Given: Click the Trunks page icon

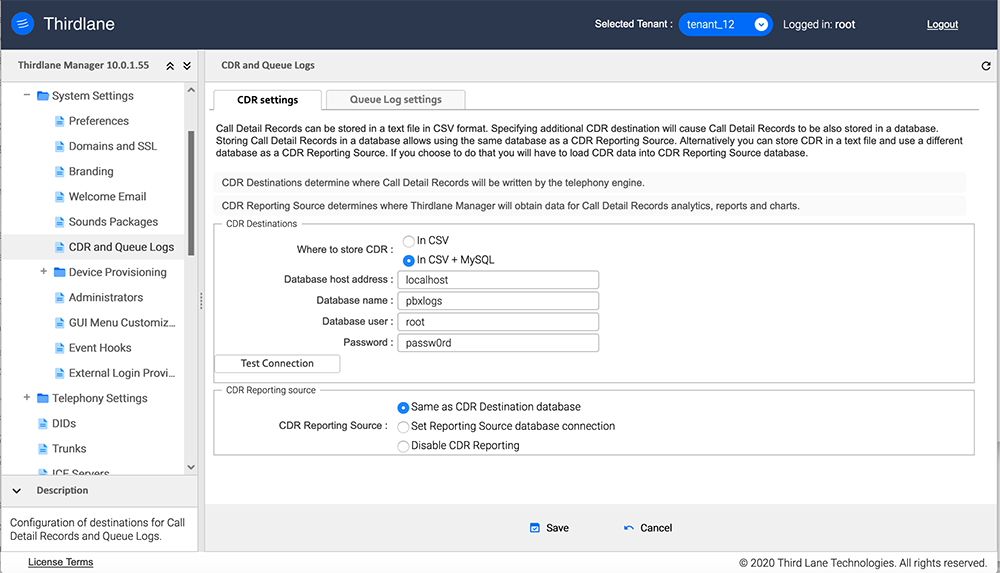Looking at the screenshot, I should 43,449.
